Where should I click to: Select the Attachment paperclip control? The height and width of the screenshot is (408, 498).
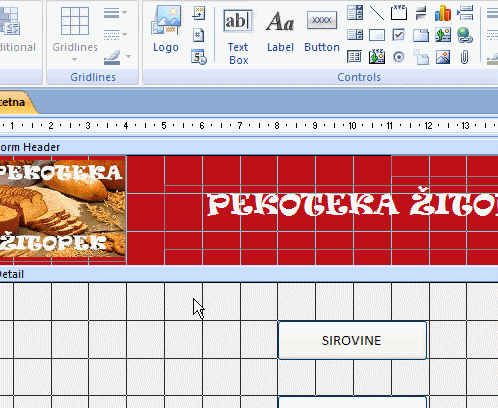point(464,57)
